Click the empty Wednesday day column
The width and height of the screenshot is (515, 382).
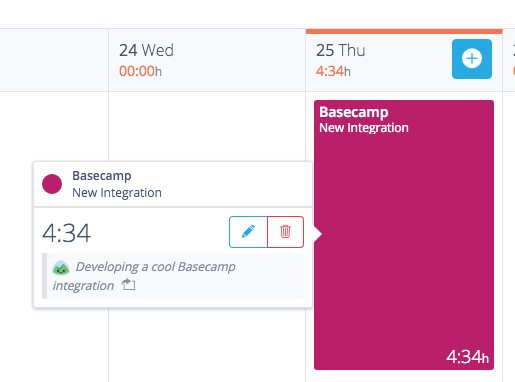[207, 127]
